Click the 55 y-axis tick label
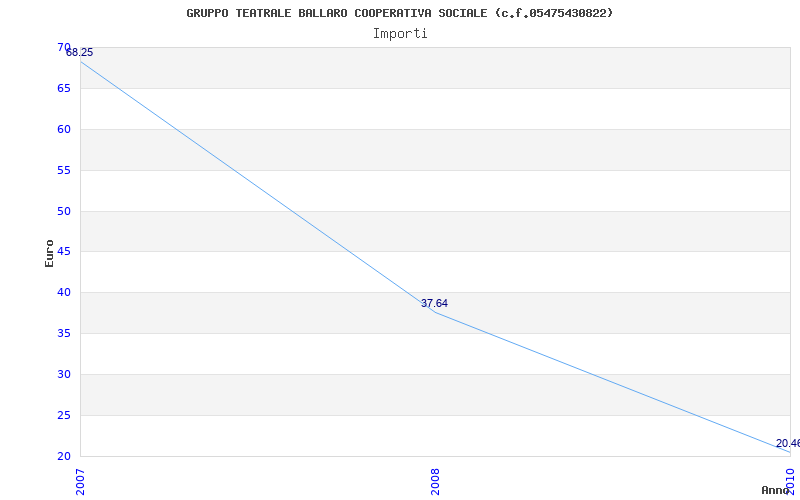800x500 pixels. (x=64, y=170)
